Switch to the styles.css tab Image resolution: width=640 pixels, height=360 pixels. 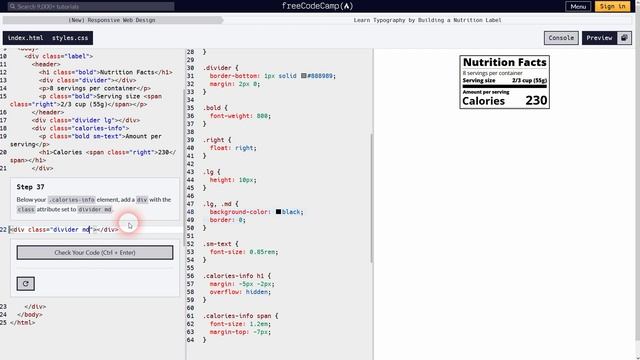point(70,38)
